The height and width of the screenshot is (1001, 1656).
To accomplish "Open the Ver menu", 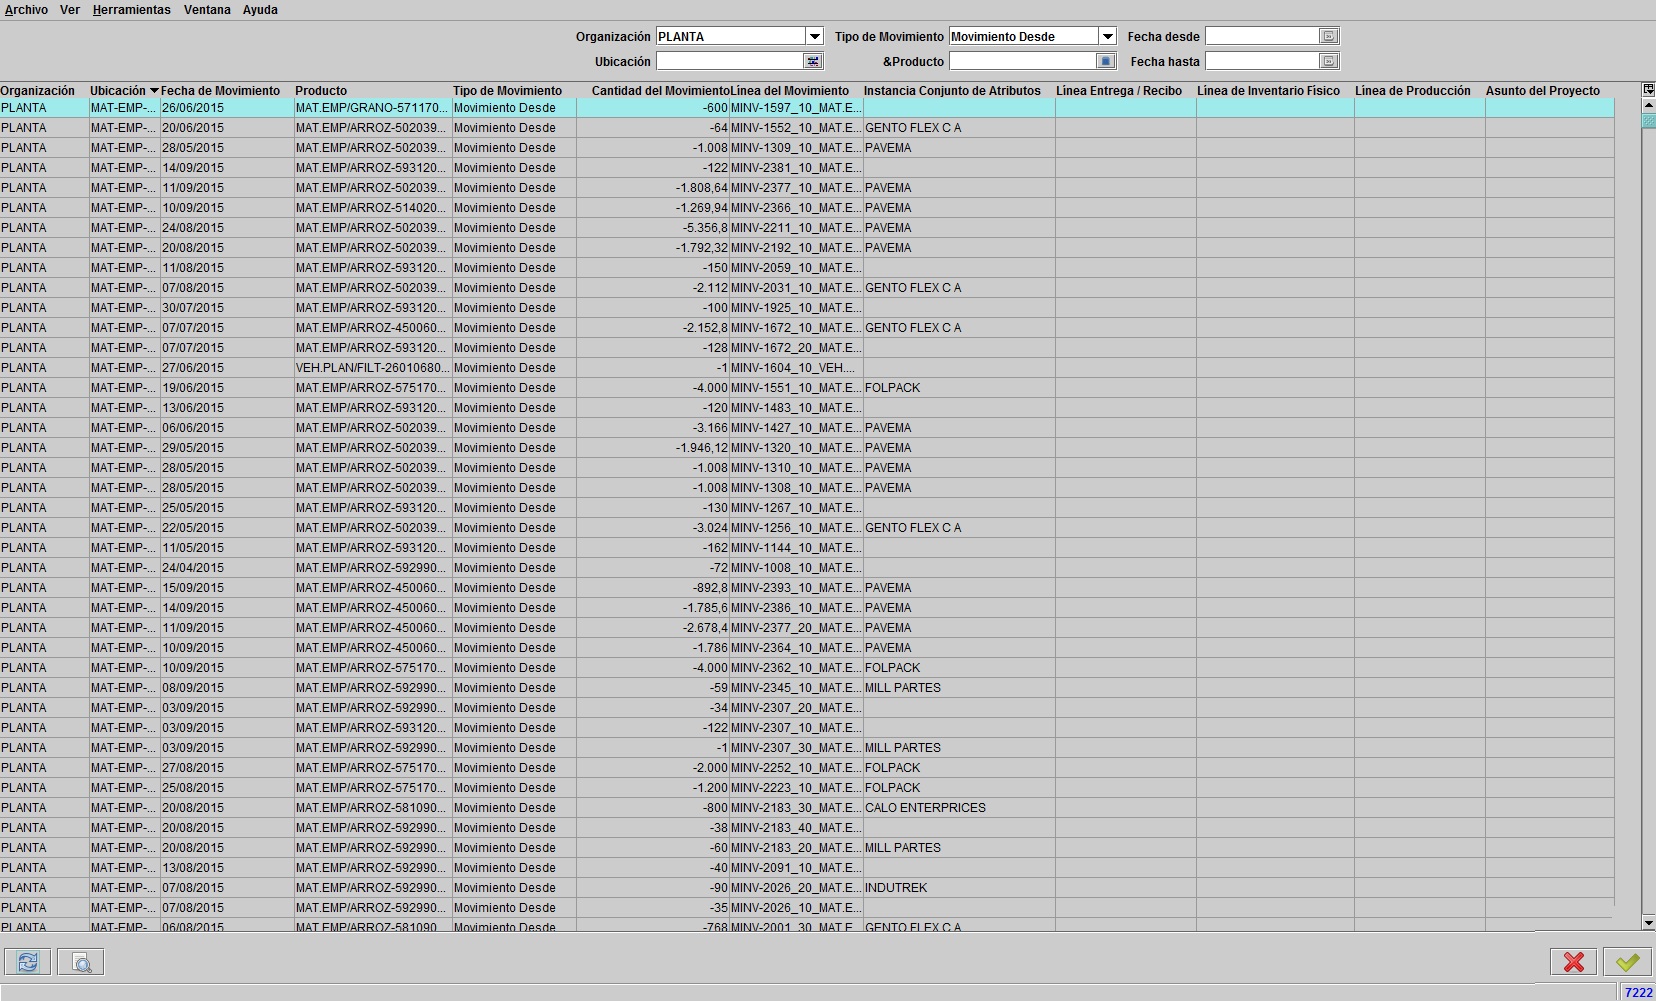I will click(x=70, y=10).
